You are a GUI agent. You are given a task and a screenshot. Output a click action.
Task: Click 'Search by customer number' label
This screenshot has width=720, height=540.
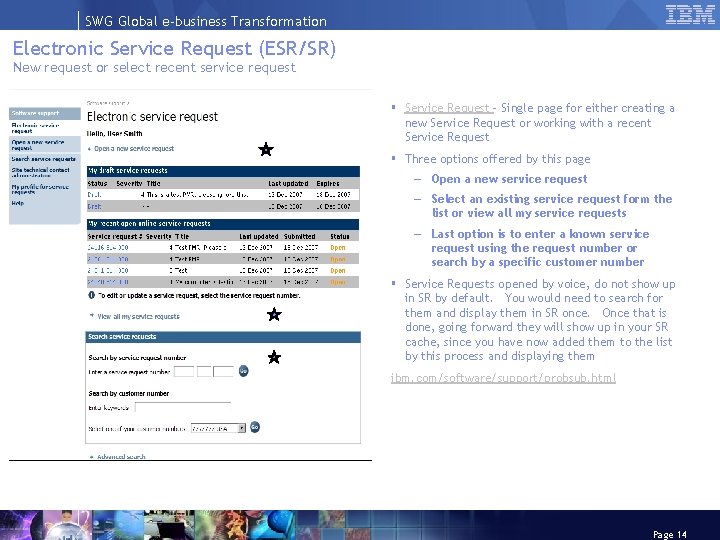pos(129,394)
